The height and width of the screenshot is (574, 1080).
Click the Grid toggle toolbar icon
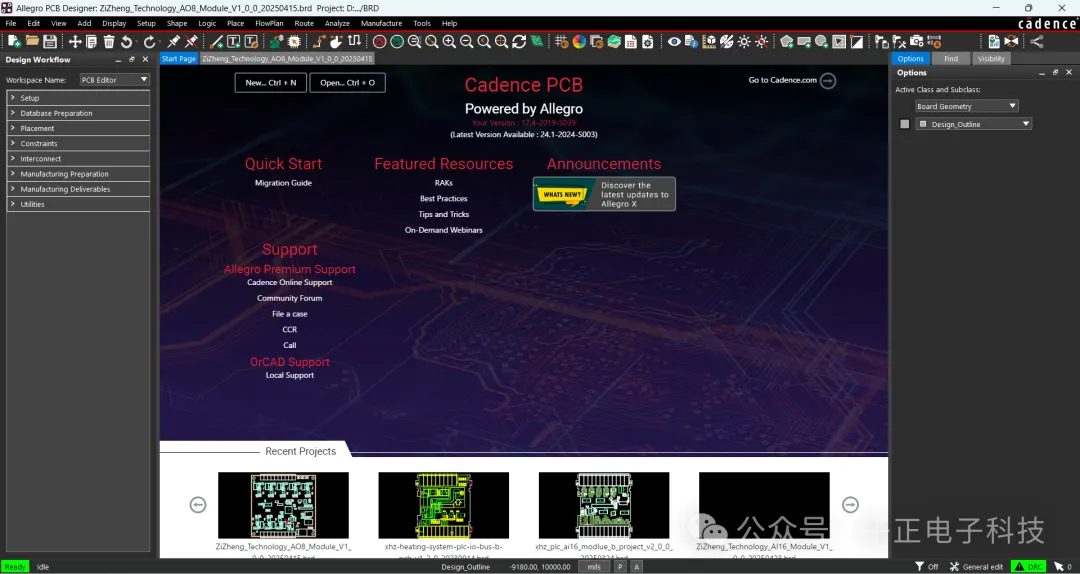coord(561,41)
